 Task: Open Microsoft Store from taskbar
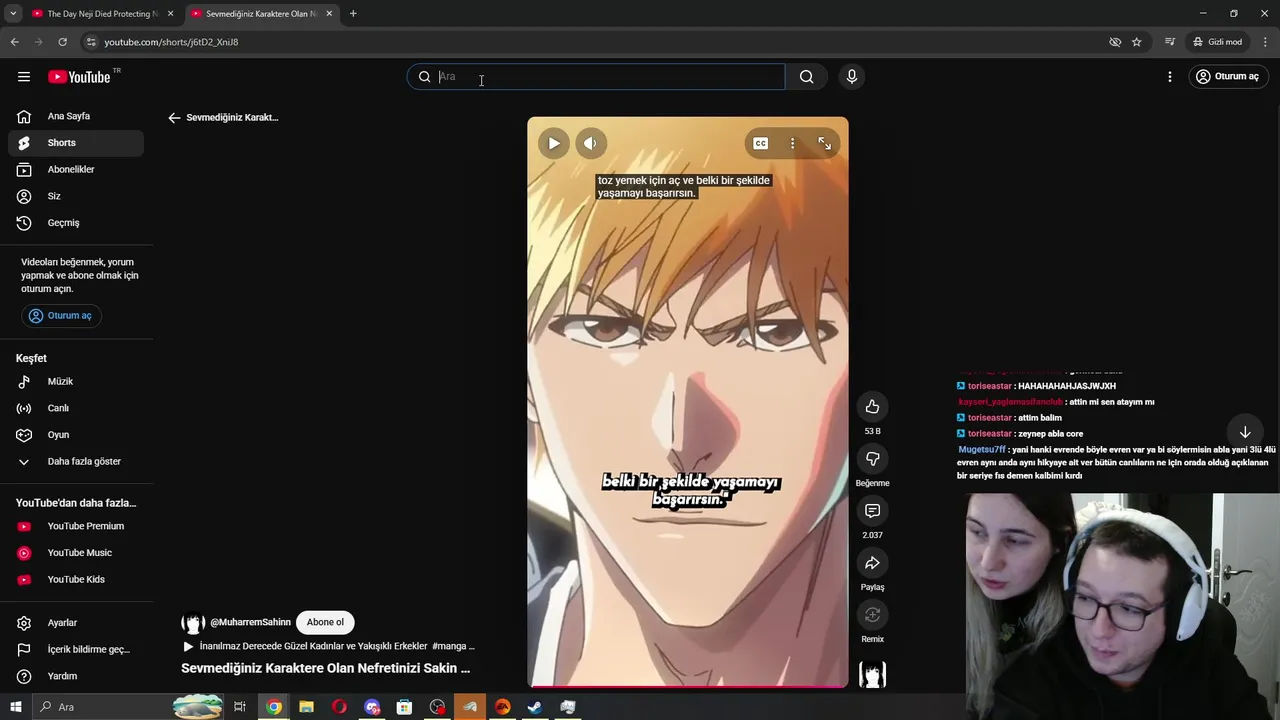tap(404, 707)
